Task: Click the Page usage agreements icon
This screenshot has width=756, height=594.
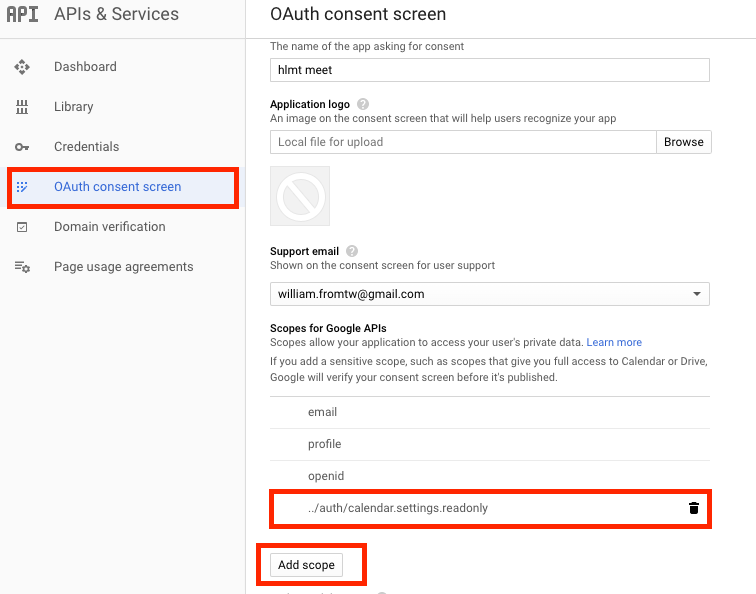Action: (x=22, y=267)
